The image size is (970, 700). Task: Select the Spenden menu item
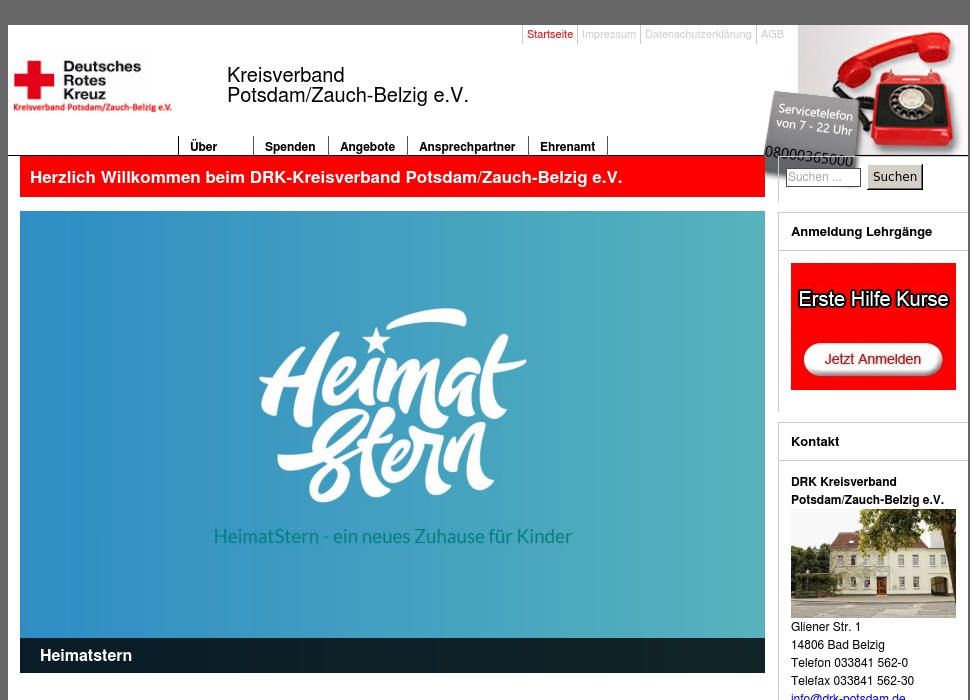point(290,147)
